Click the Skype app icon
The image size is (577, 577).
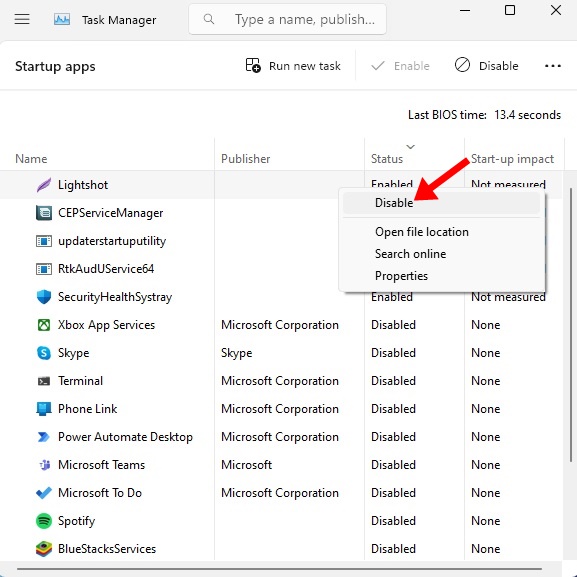click(44, 353)
